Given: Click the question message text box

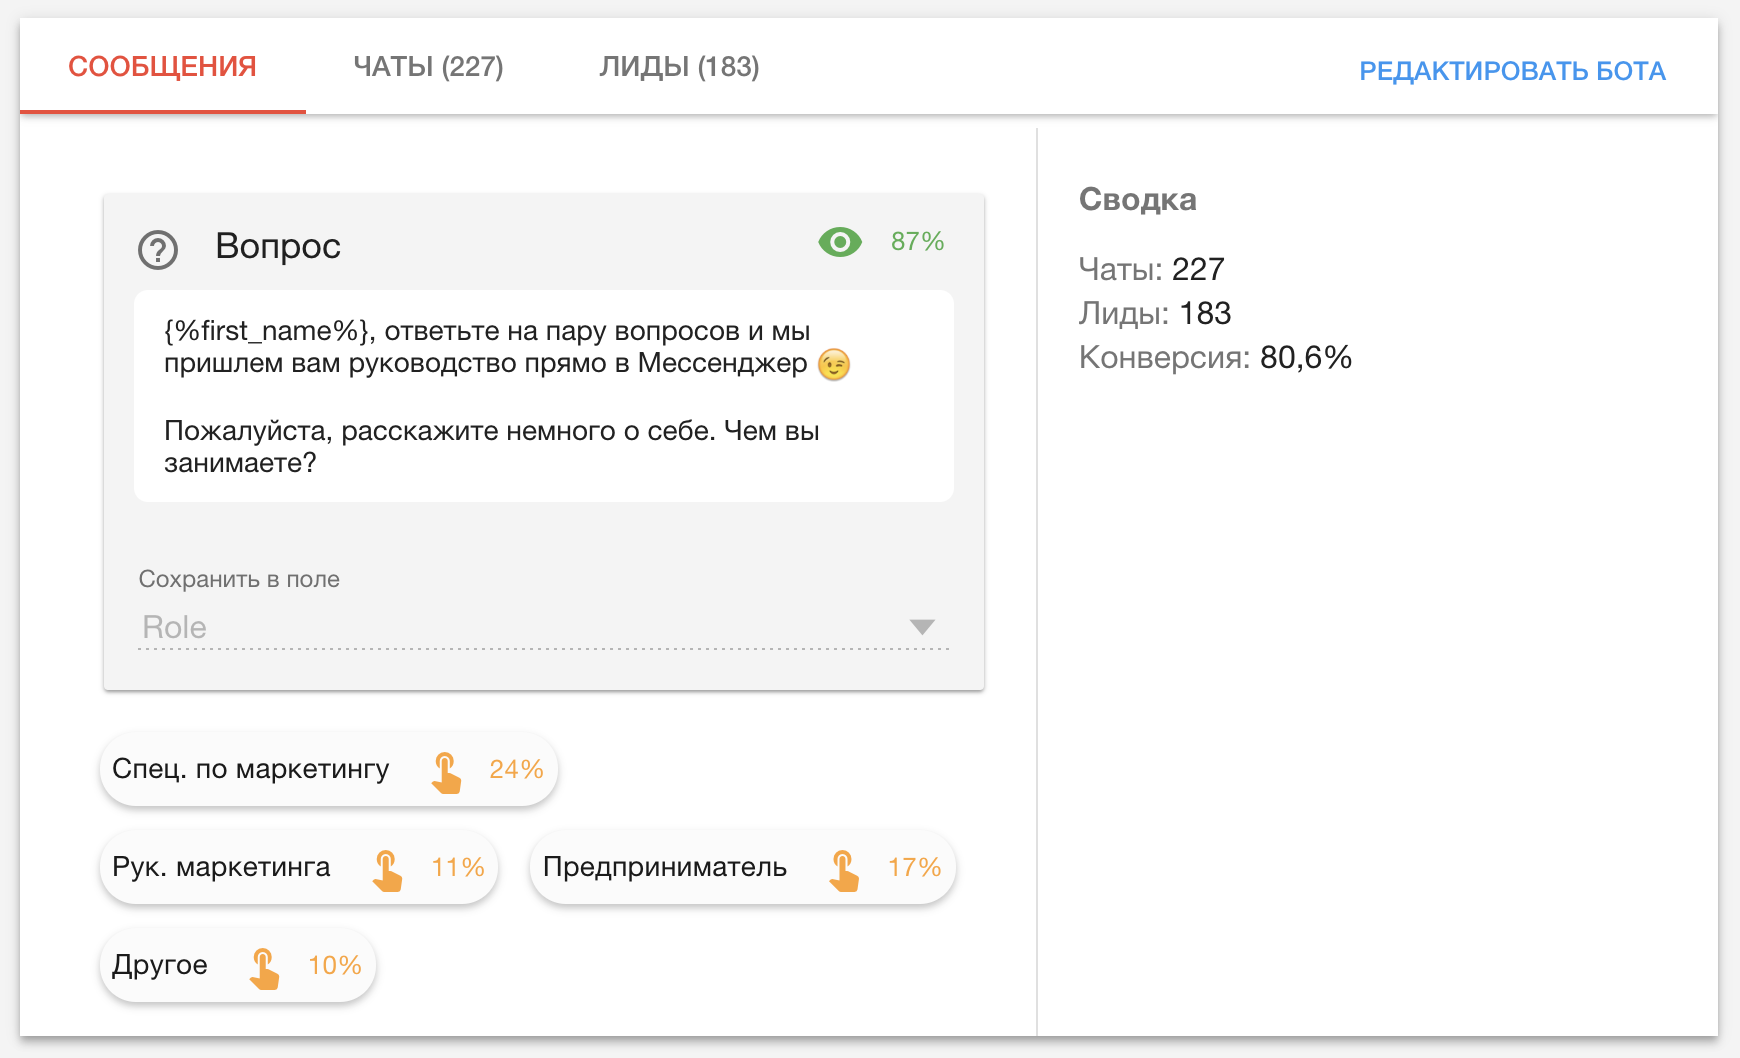Looking at the screenshot, I should click(x=544, y=396).
